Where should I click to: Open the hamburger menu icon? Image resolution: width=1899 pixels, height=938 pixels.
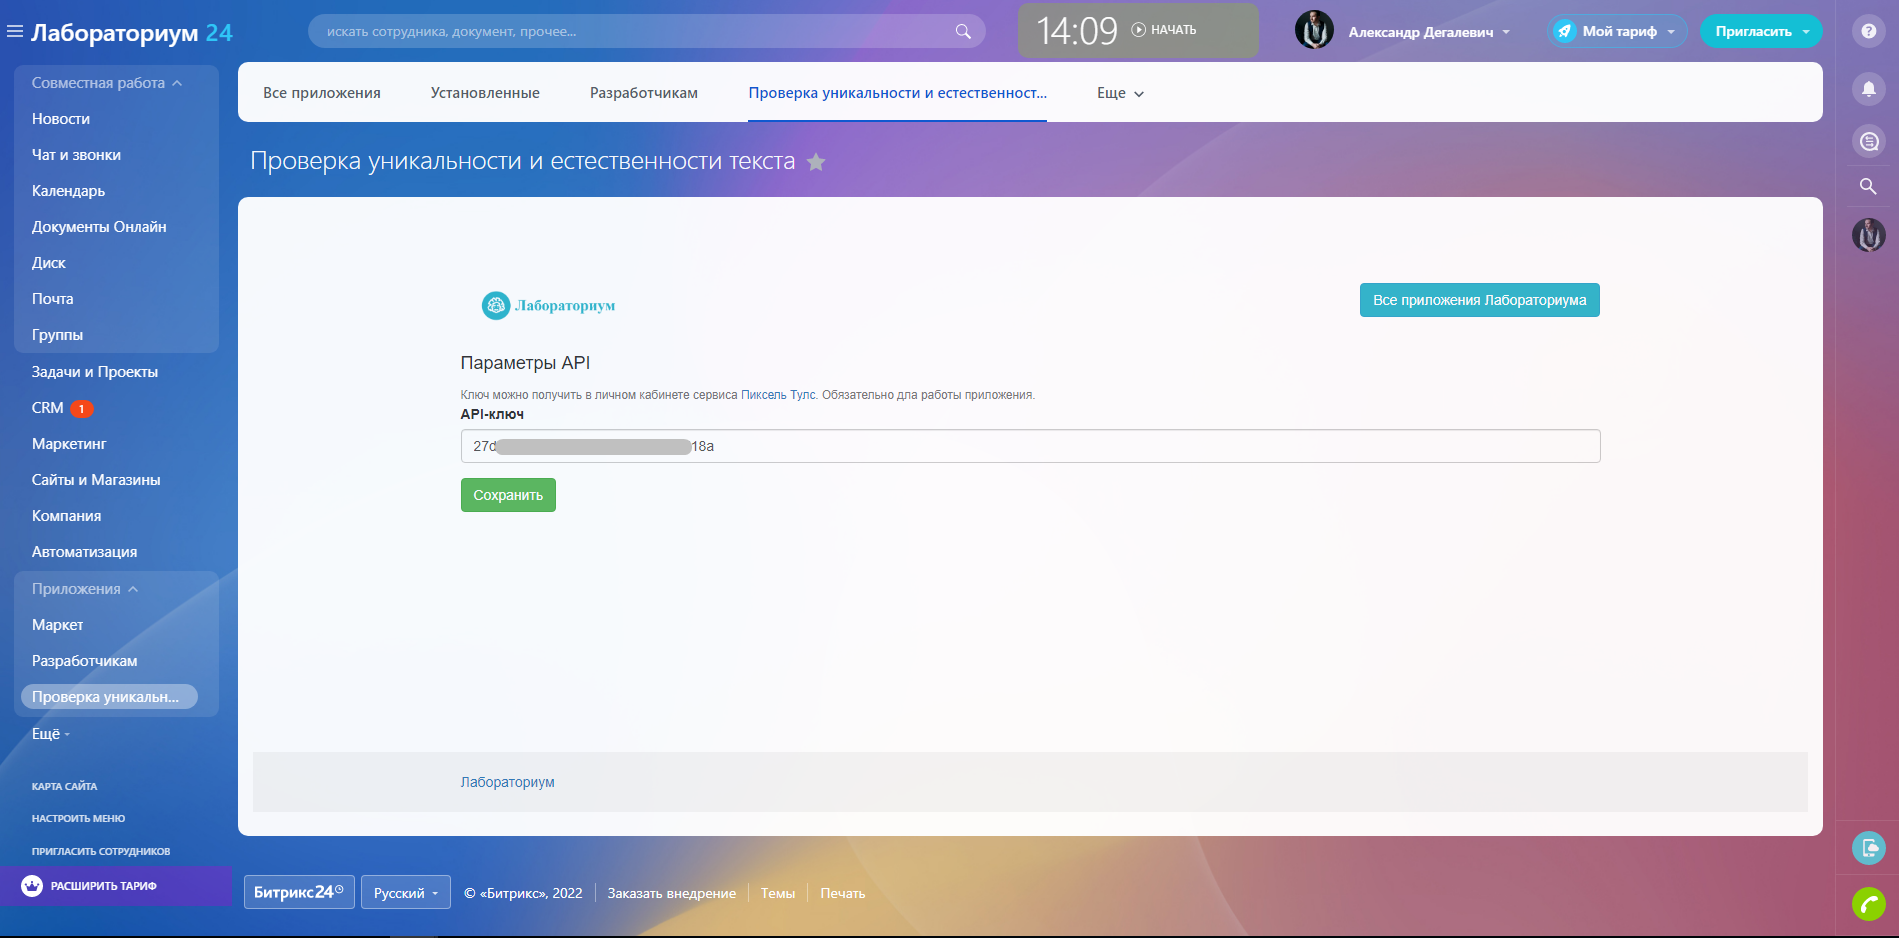tap(15, 32)
